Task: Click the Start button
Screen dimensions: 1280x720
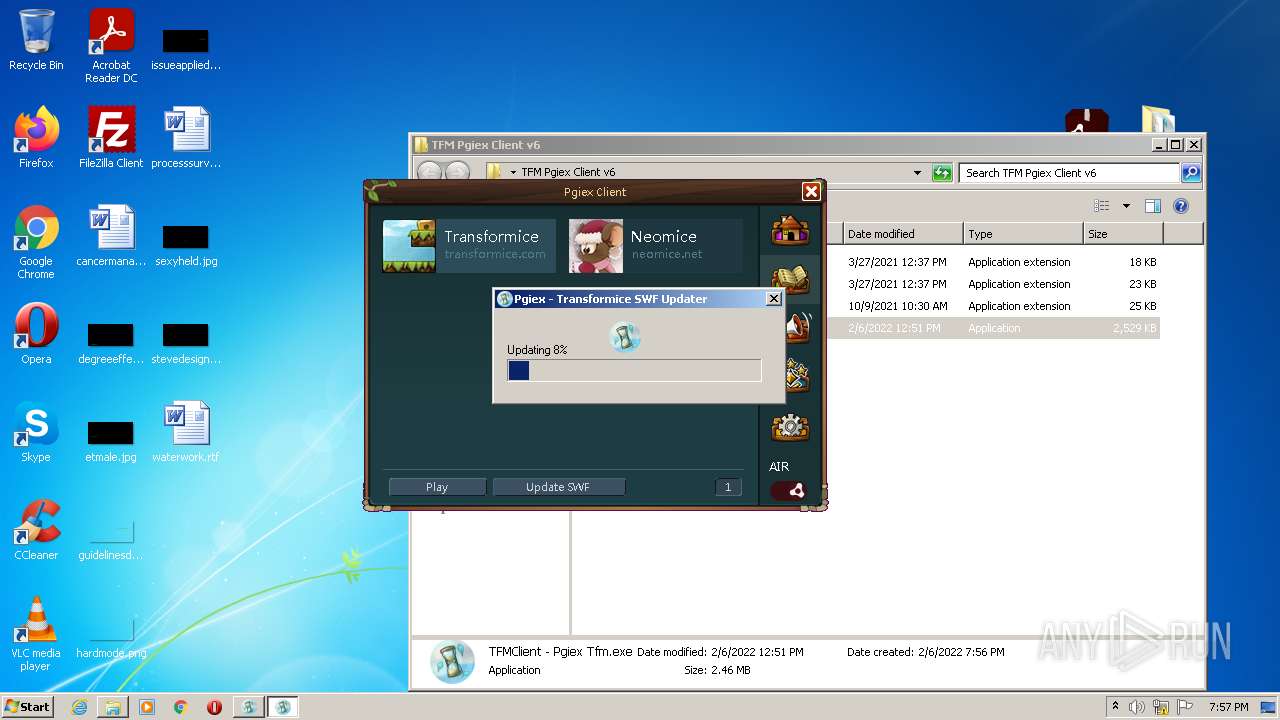Action: pos(27,707)
